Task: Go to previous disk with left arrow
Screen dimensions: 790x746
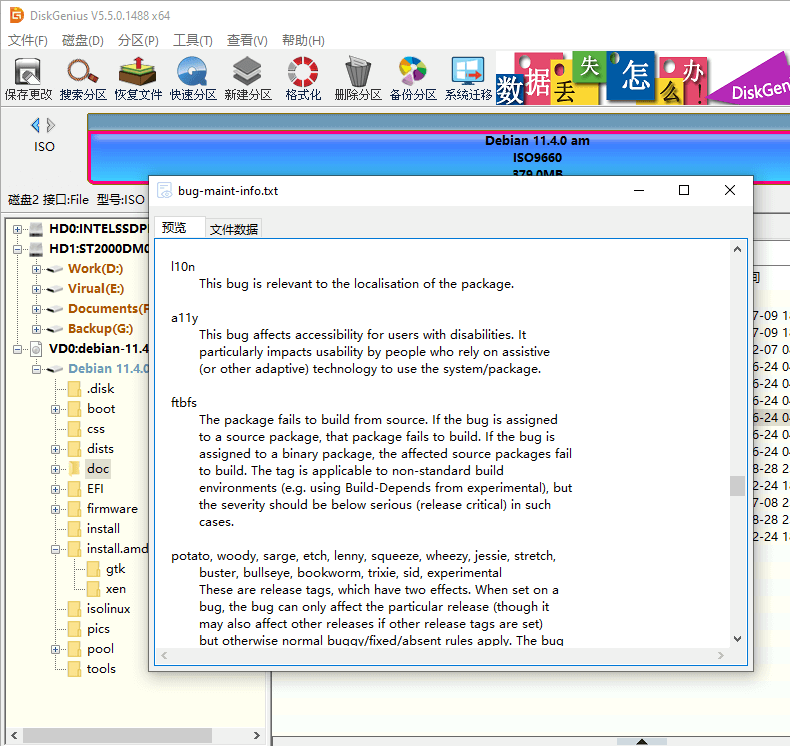Action: [36, 125]
